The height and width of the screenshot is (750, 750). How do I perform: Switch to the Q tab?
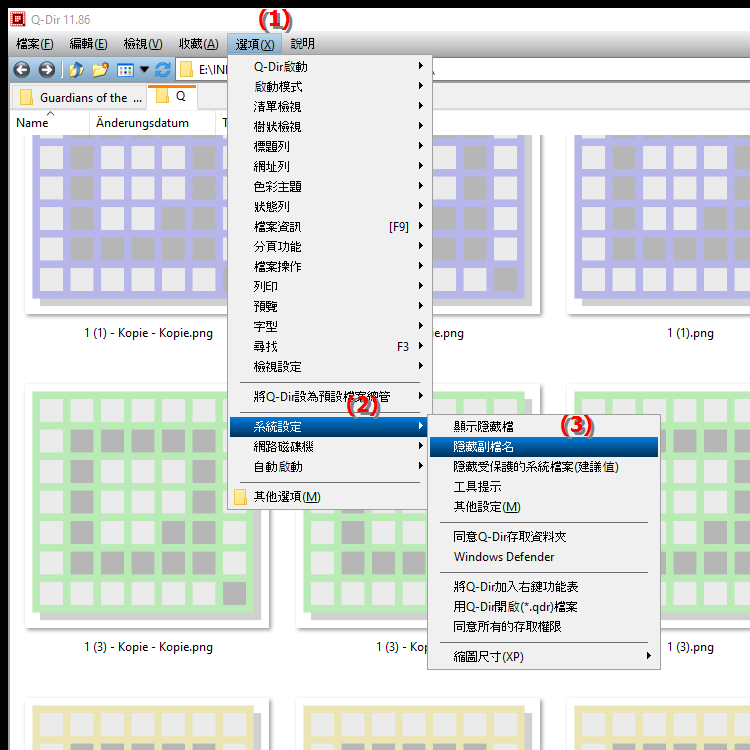point(172,97)
